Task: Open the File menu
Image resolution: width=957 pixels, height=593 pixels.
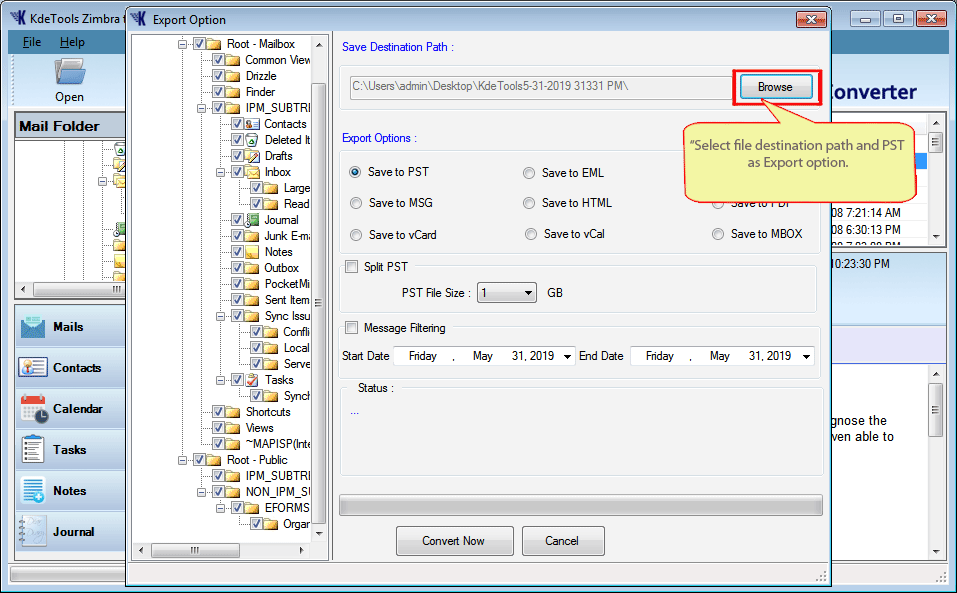Action: coord(32,42)
